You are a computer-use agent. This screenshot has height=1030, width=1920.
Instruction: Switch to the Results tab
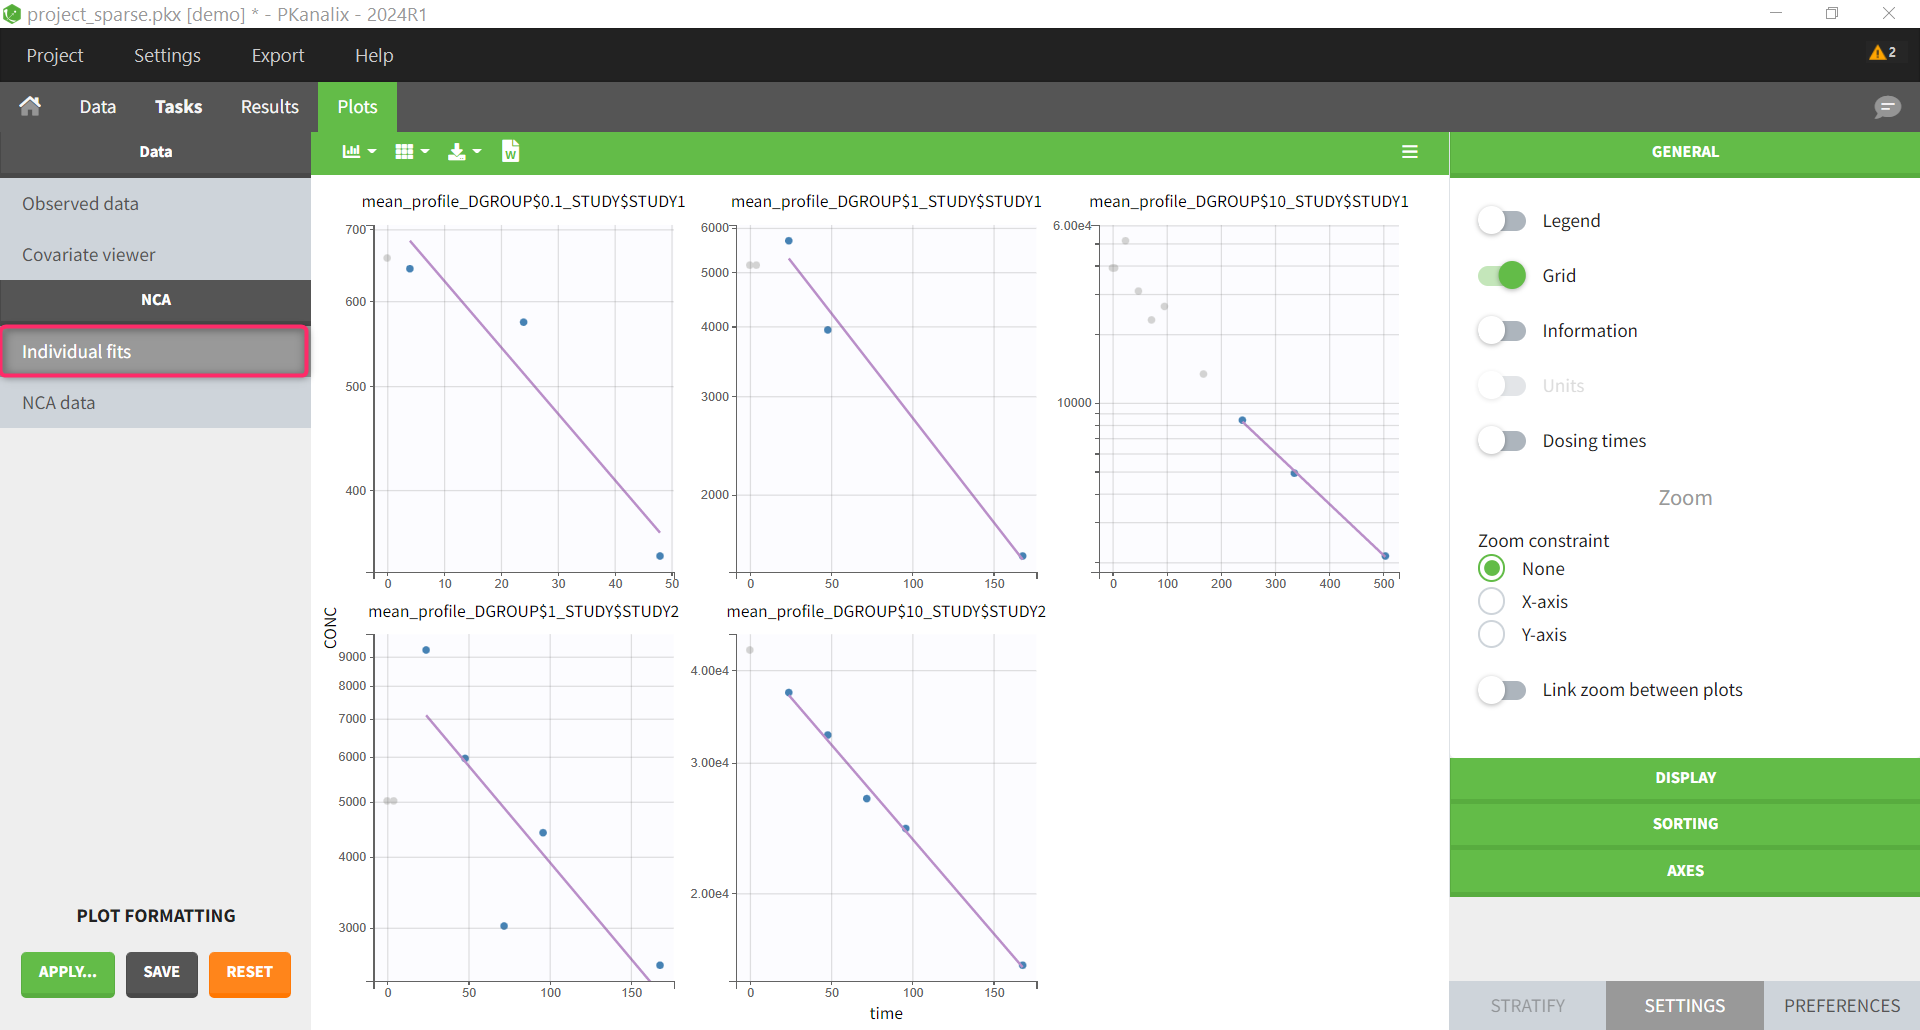pyautogui.click(x=269, y=107)
